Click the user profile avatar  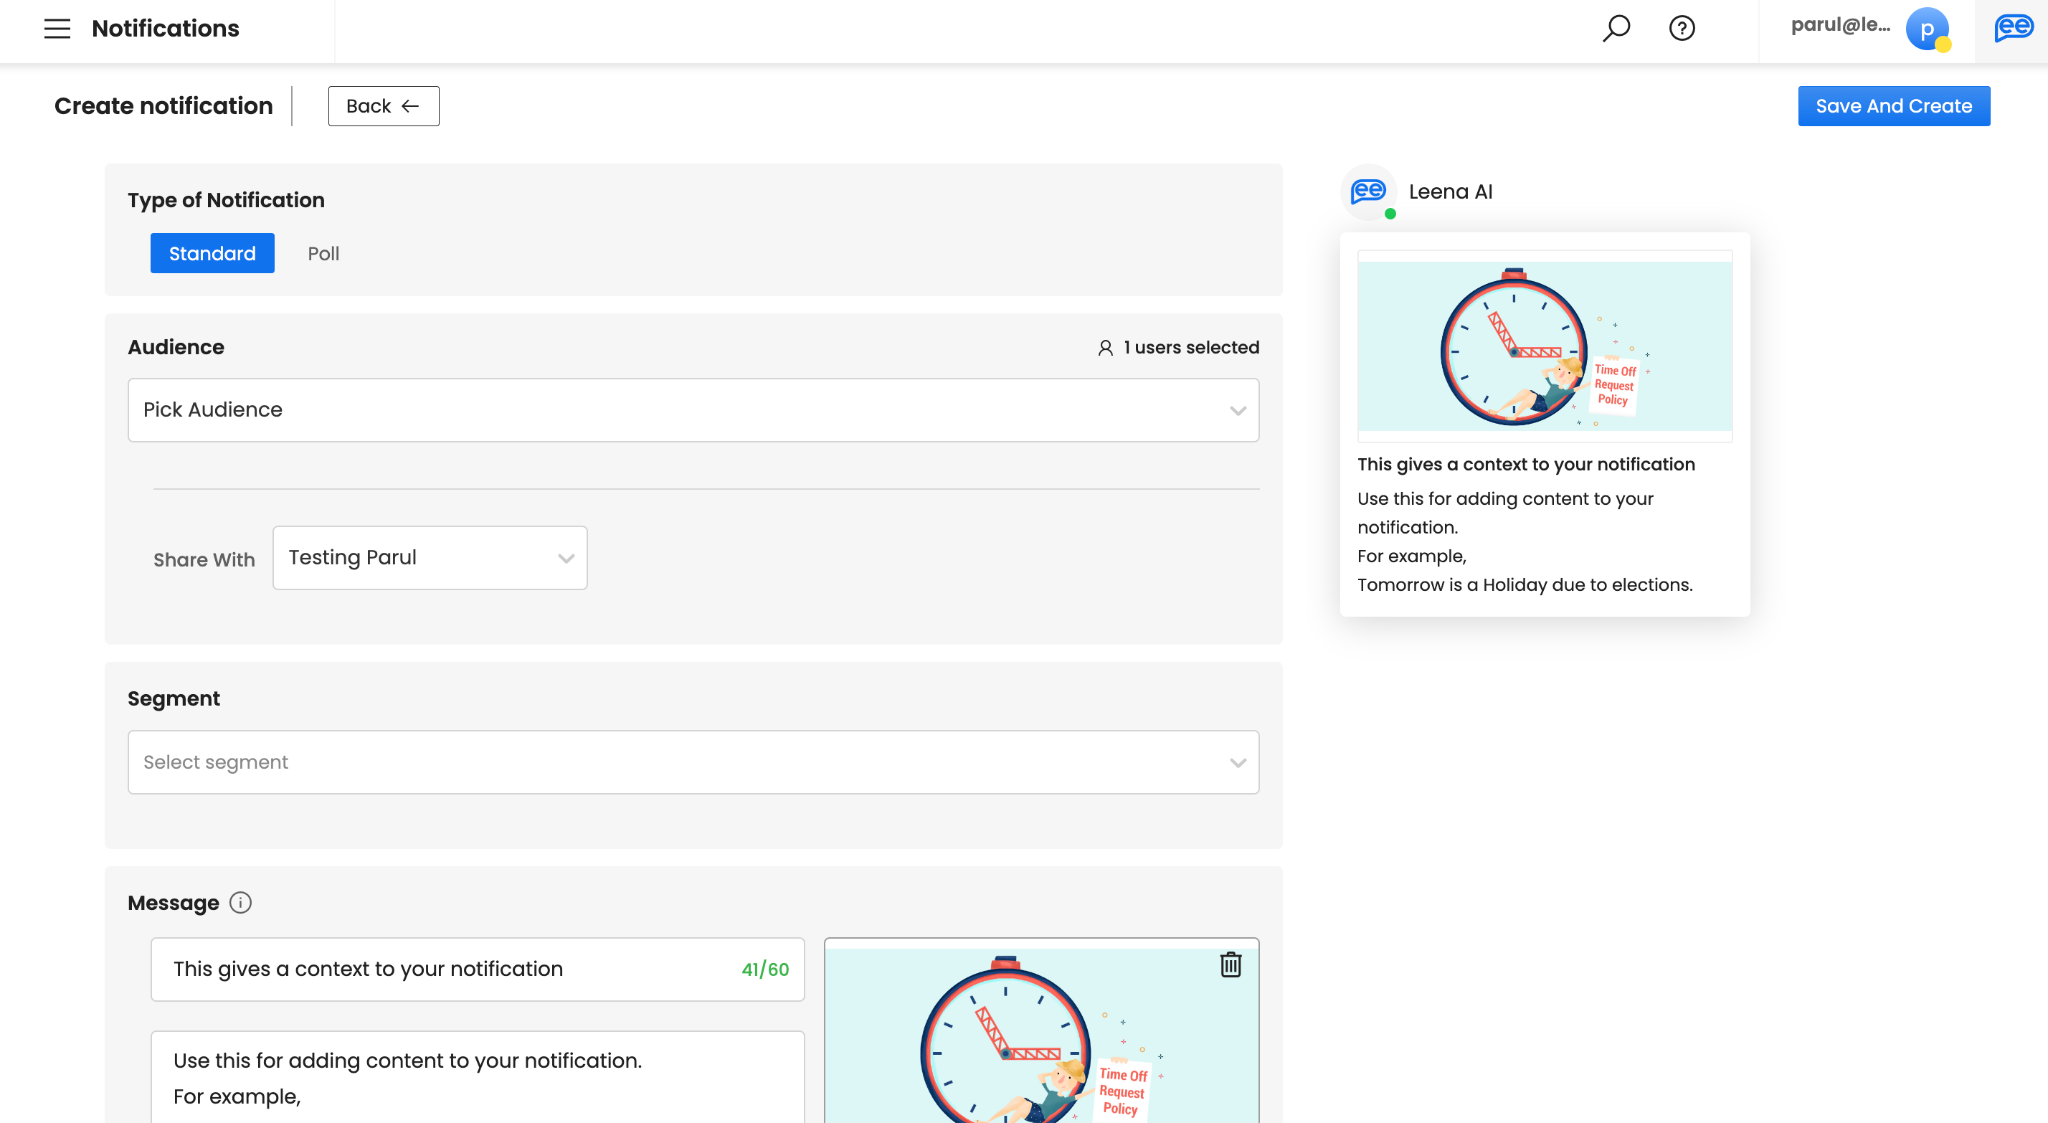[1927, 29]
